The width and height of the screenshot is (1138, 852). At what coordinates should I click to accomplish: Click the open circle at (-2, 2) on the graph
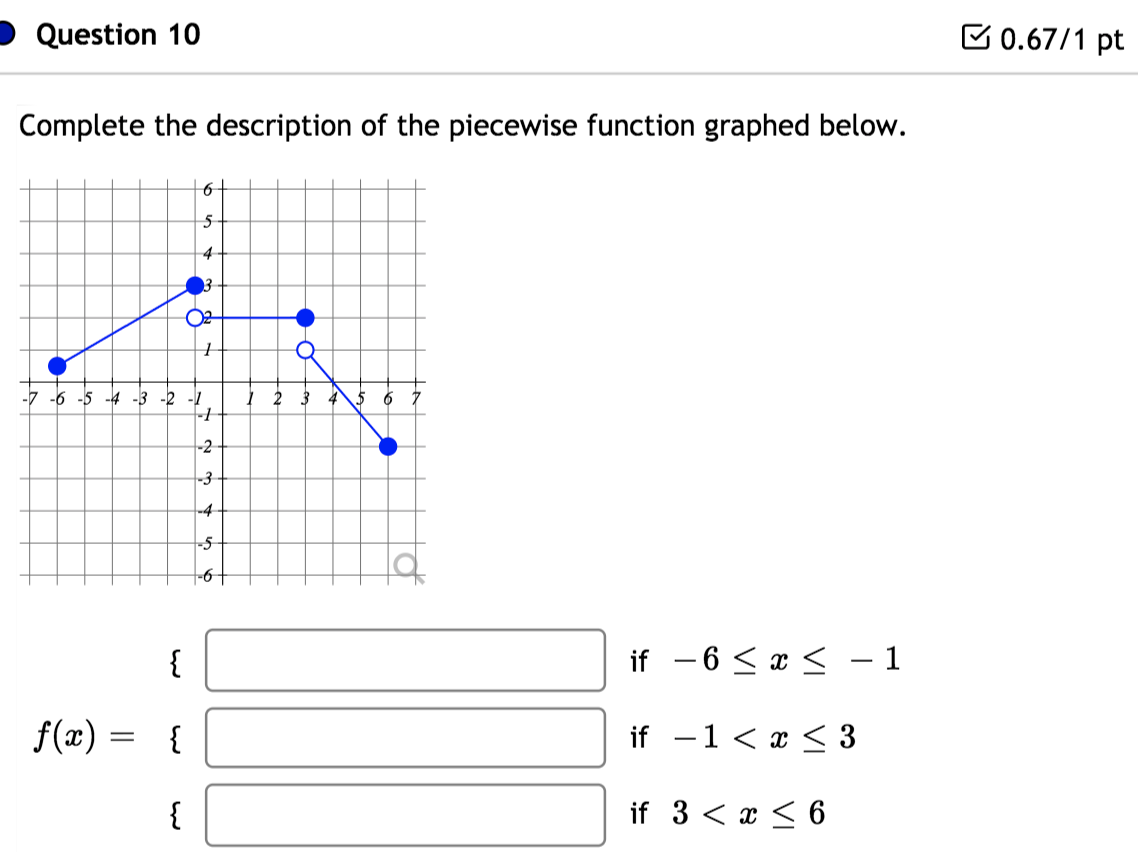tap(193, 316)
